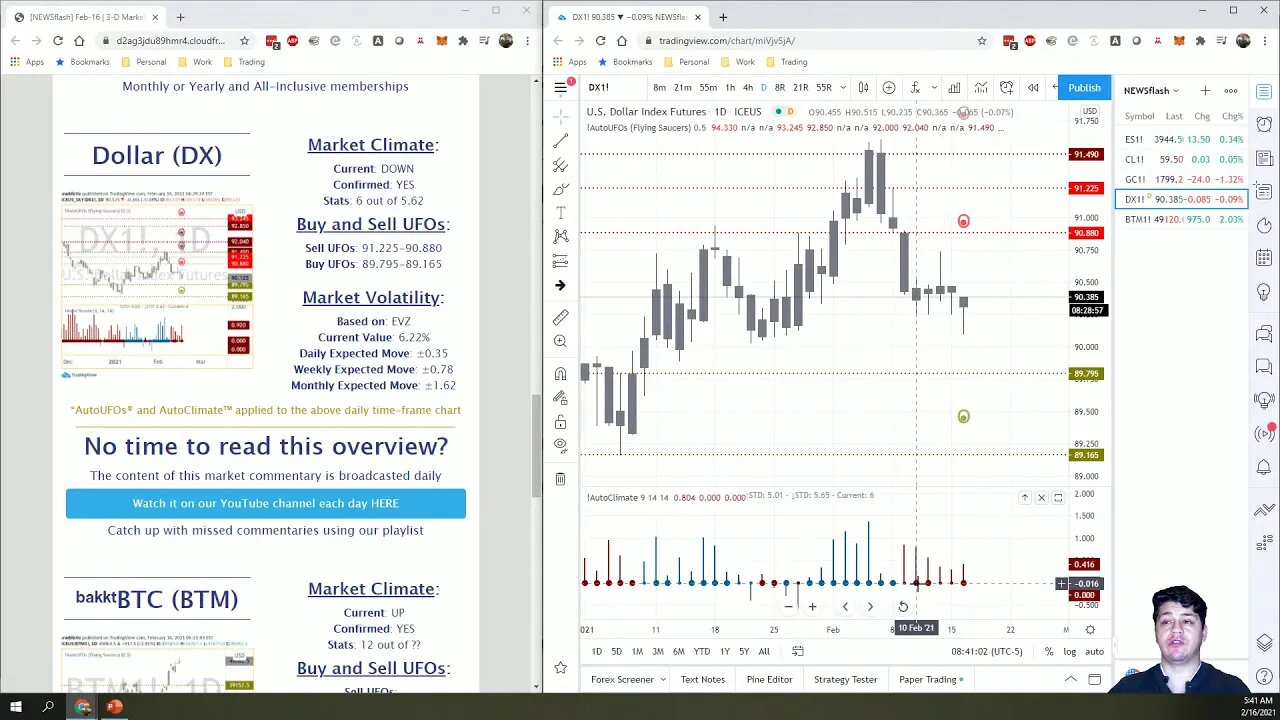Maximize the AutoClimate pane
The image size is (1280, 720).
pyautogui.click(x=1058, y=497)
